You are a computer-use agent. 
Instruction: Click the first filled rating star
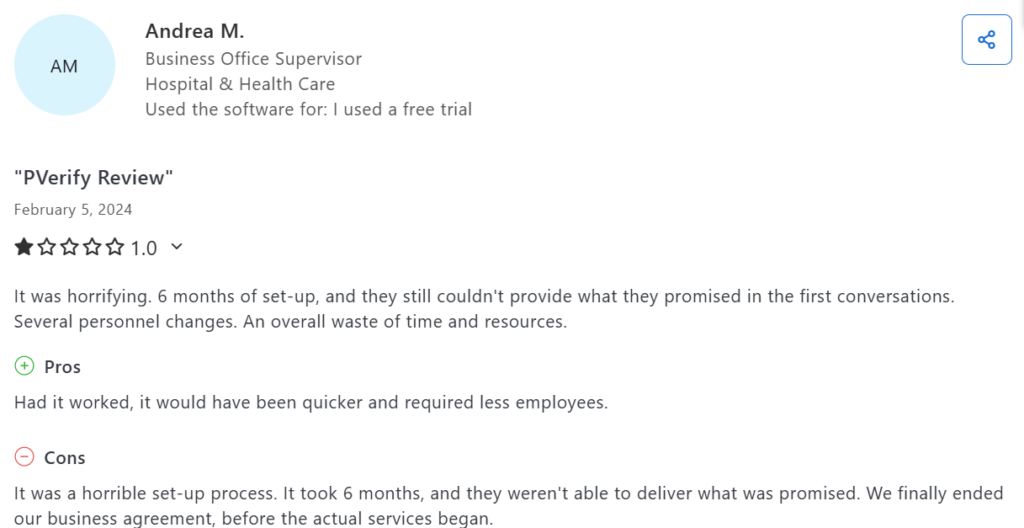(24, 247)
